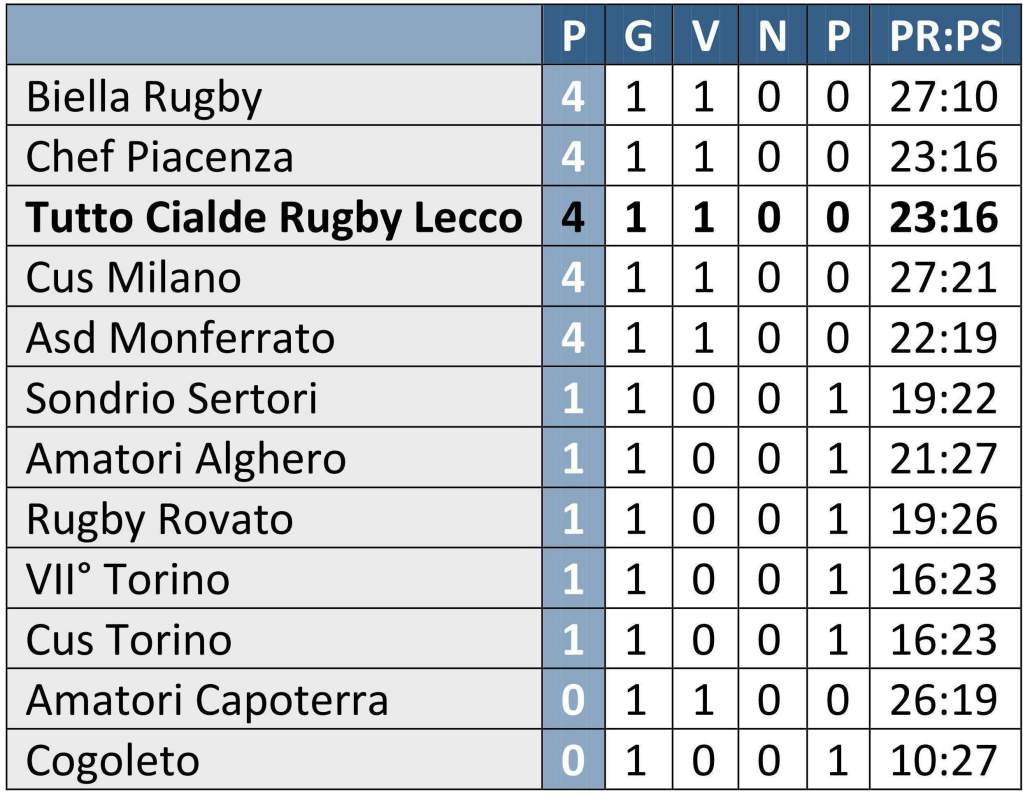
Task: Click Cus Milano's 27:21 score value
Action: tap(945, 277)
